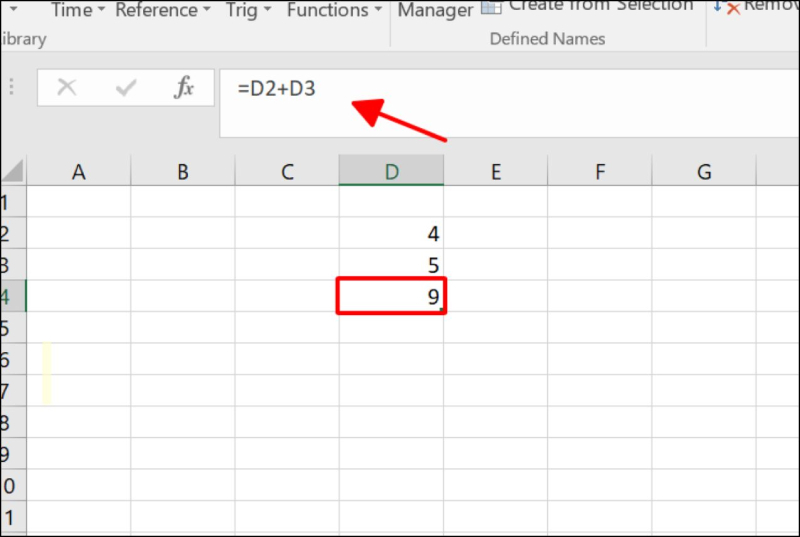Select cell D4 containing 9
The height and width of the screenshot is (537, 800).
391,296
